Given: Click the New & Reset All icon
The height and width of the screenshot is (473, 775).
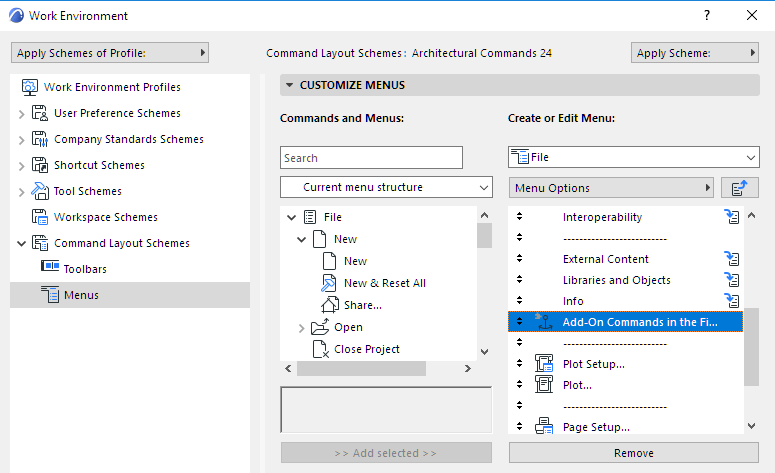Looking at the screenshot, I should click(x=329, y=283).
